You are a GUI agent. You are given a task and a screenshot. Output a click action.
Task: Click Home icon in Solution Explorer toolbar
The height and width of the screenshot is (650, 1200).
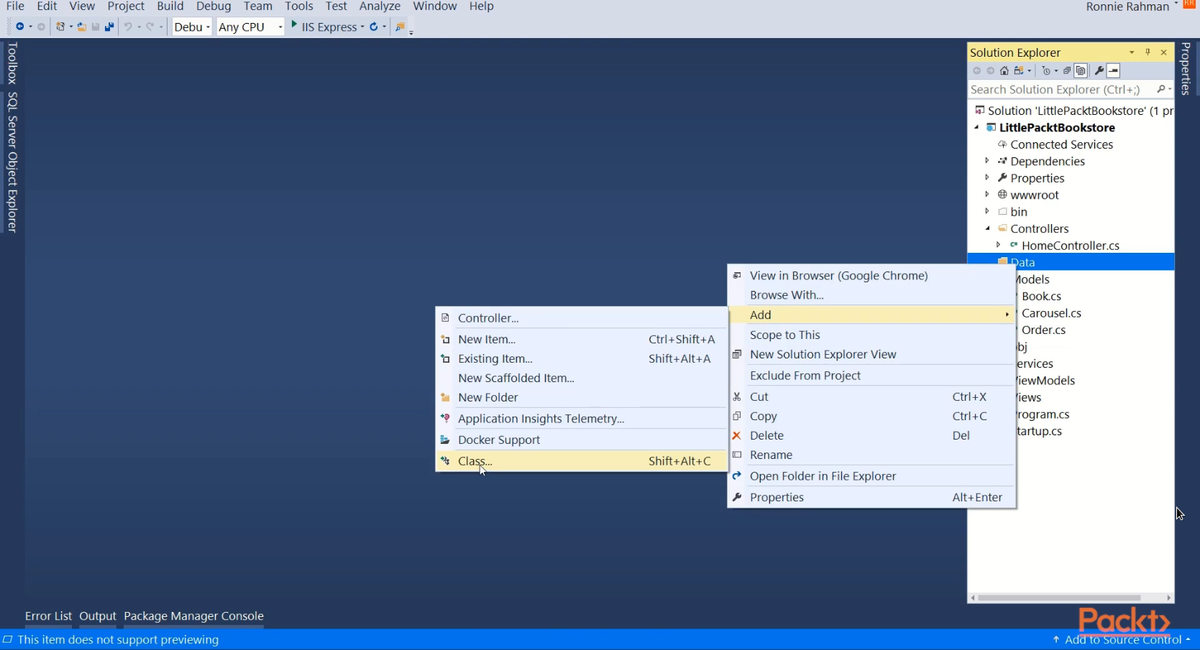1004,71
